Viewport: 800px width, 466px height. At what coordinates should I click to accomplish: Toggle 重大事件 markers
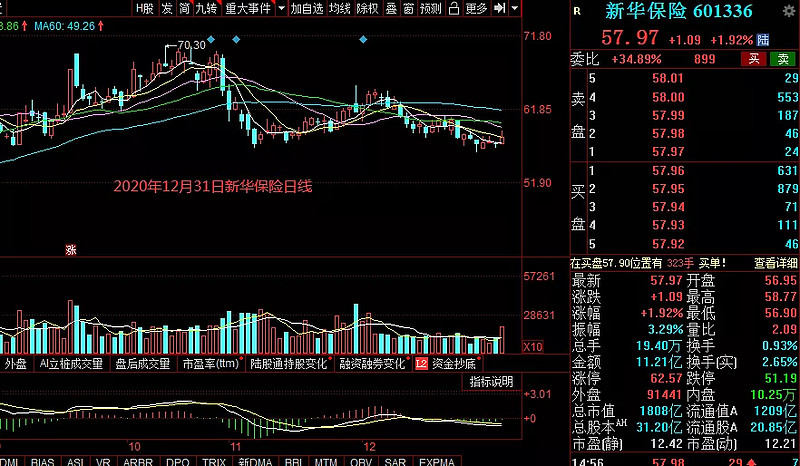[x=248, y=8]
